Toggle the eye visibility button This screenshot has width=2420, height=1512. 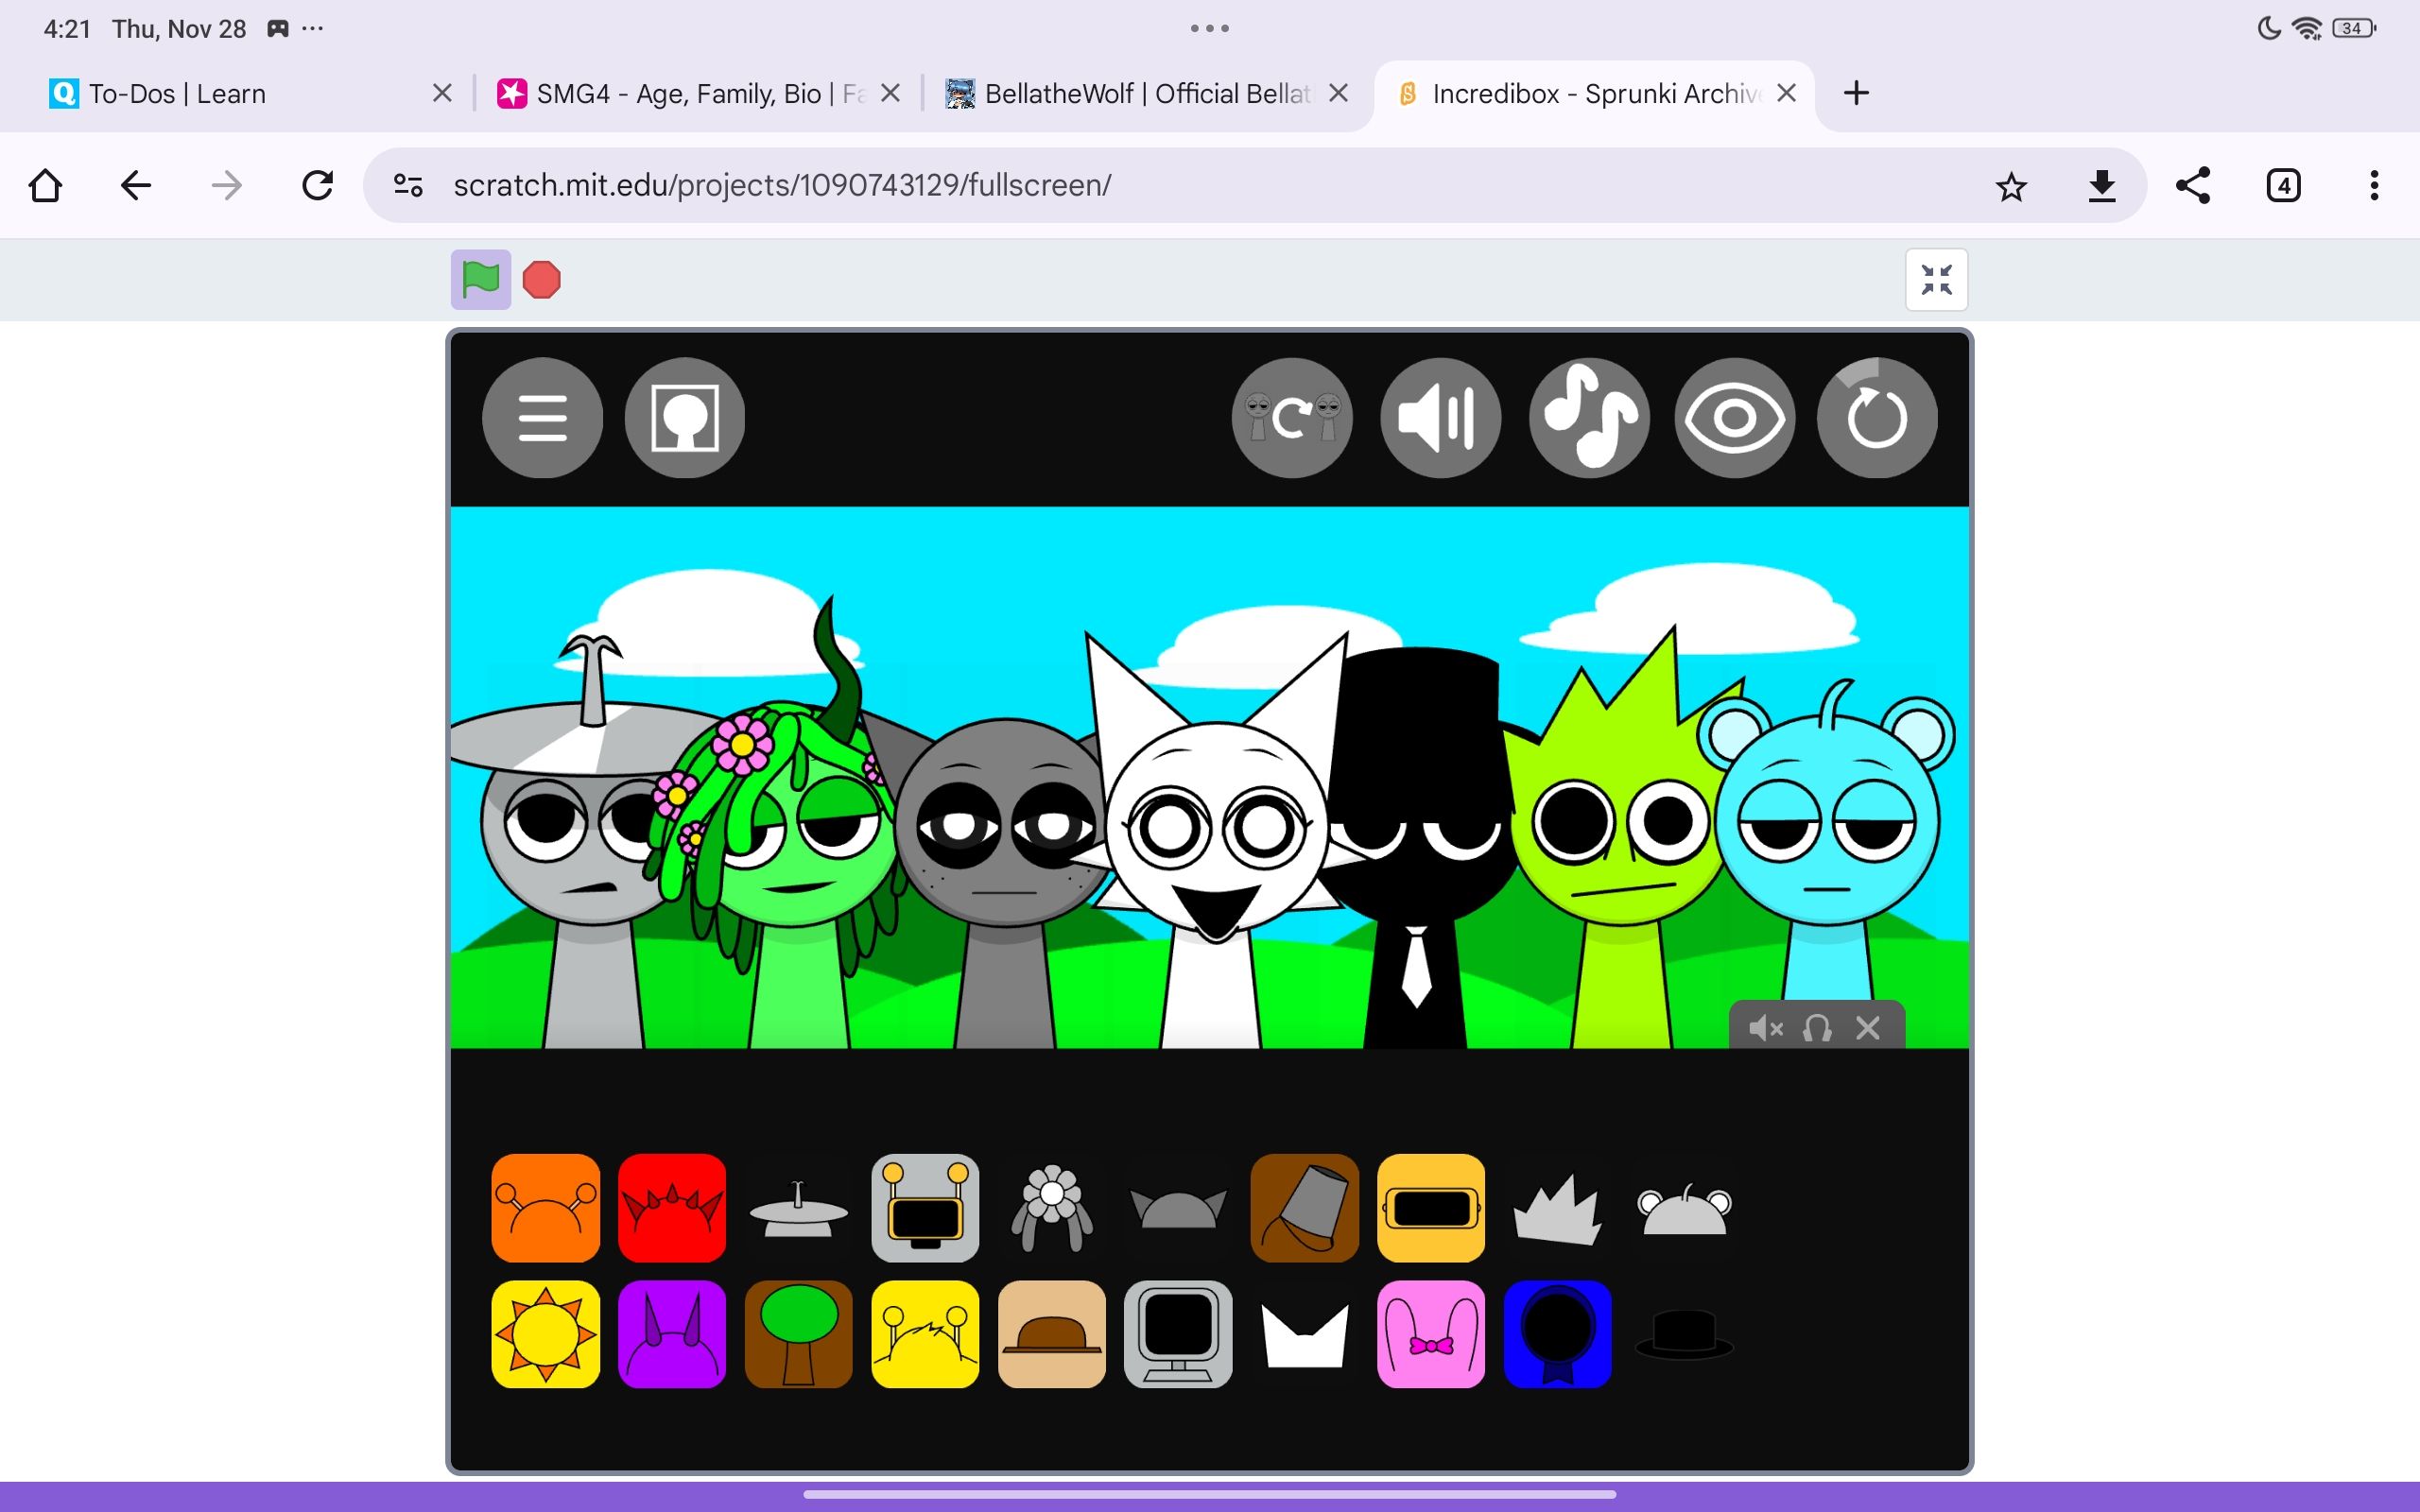coord(1734,418)
